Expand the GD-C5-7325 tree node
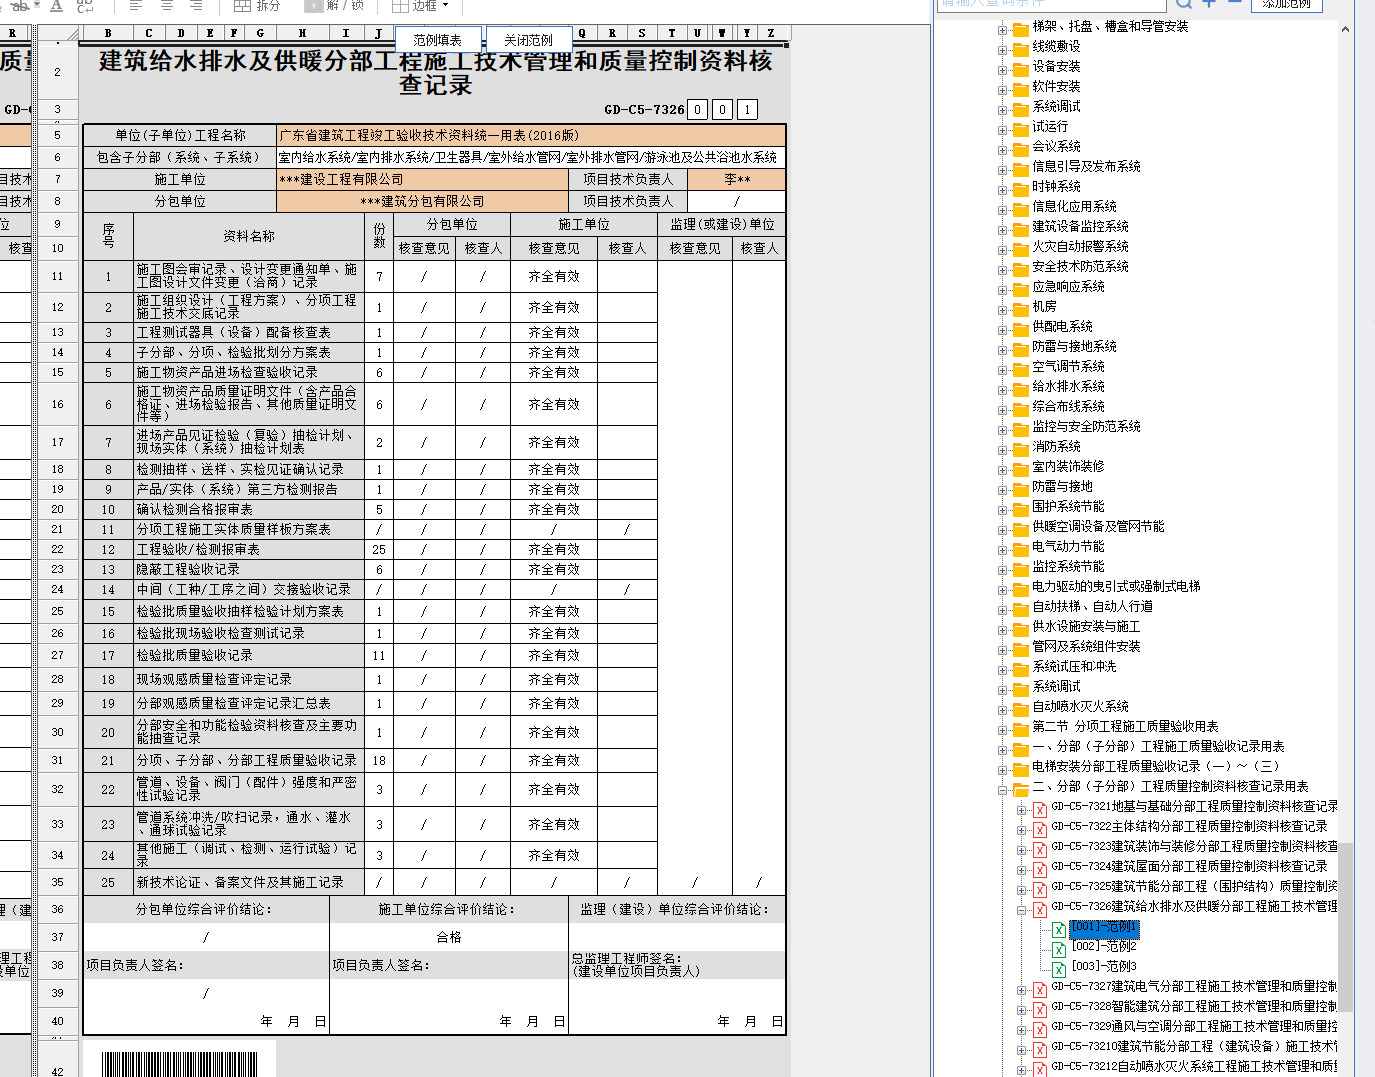Screen dimensions: 1375x1077 click(x=1022, y=889)
